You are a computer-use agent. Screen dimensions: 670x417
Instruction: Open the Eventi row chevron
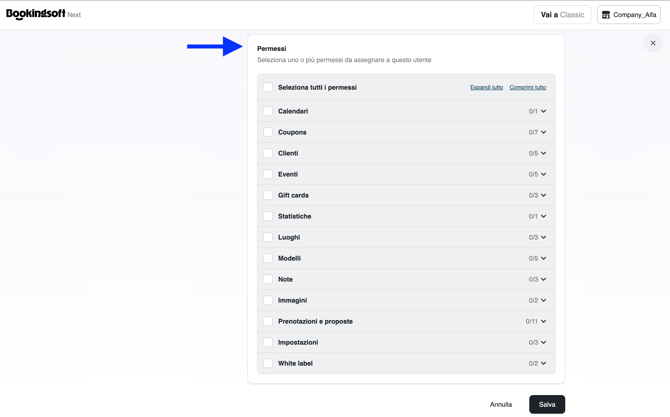pyautogui.click(x=544, y=174)
